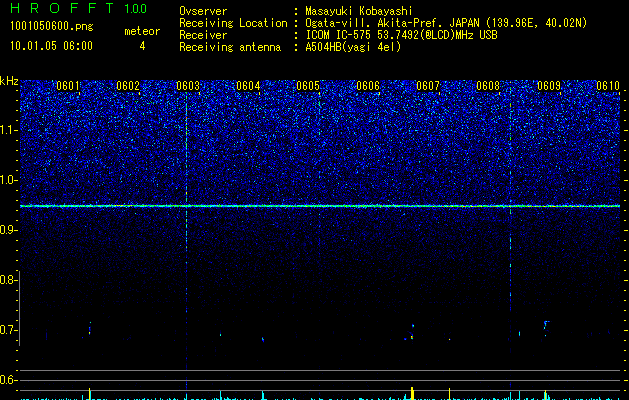Click the 0607 time marker
Image resolution: width=629 pixels, height=400 pixels.
[428, 86]
